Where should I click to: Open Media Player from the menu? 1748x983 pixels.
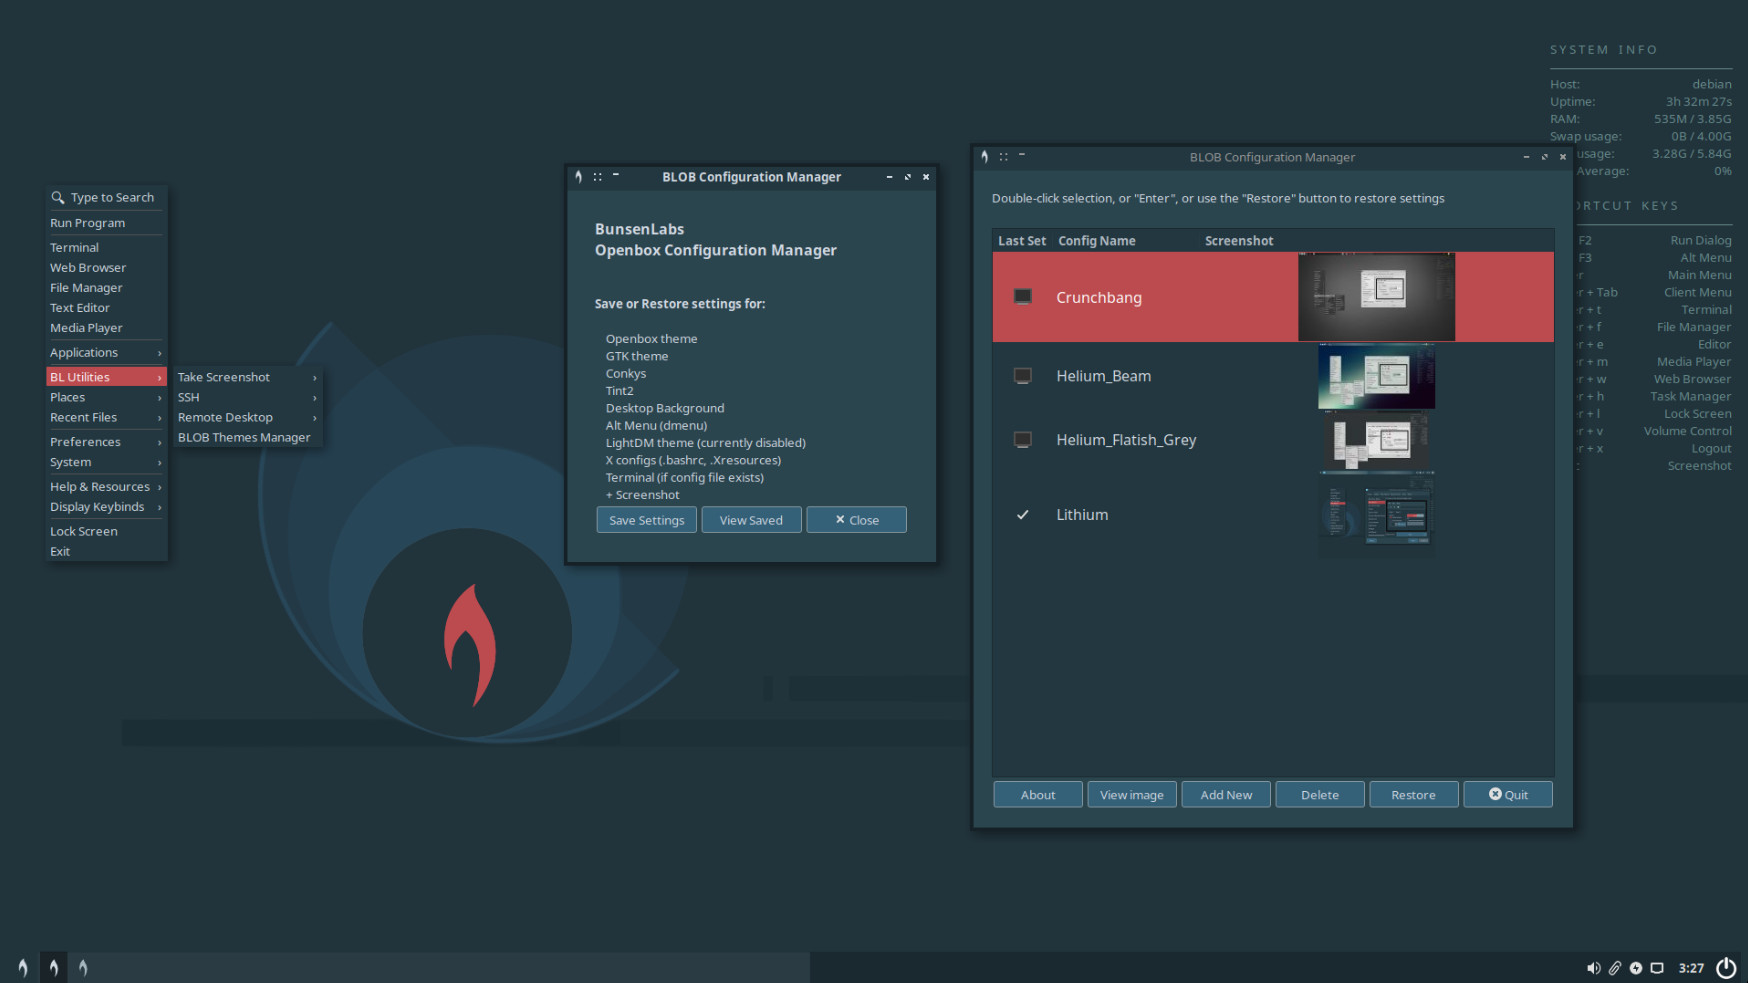point(105,327)
